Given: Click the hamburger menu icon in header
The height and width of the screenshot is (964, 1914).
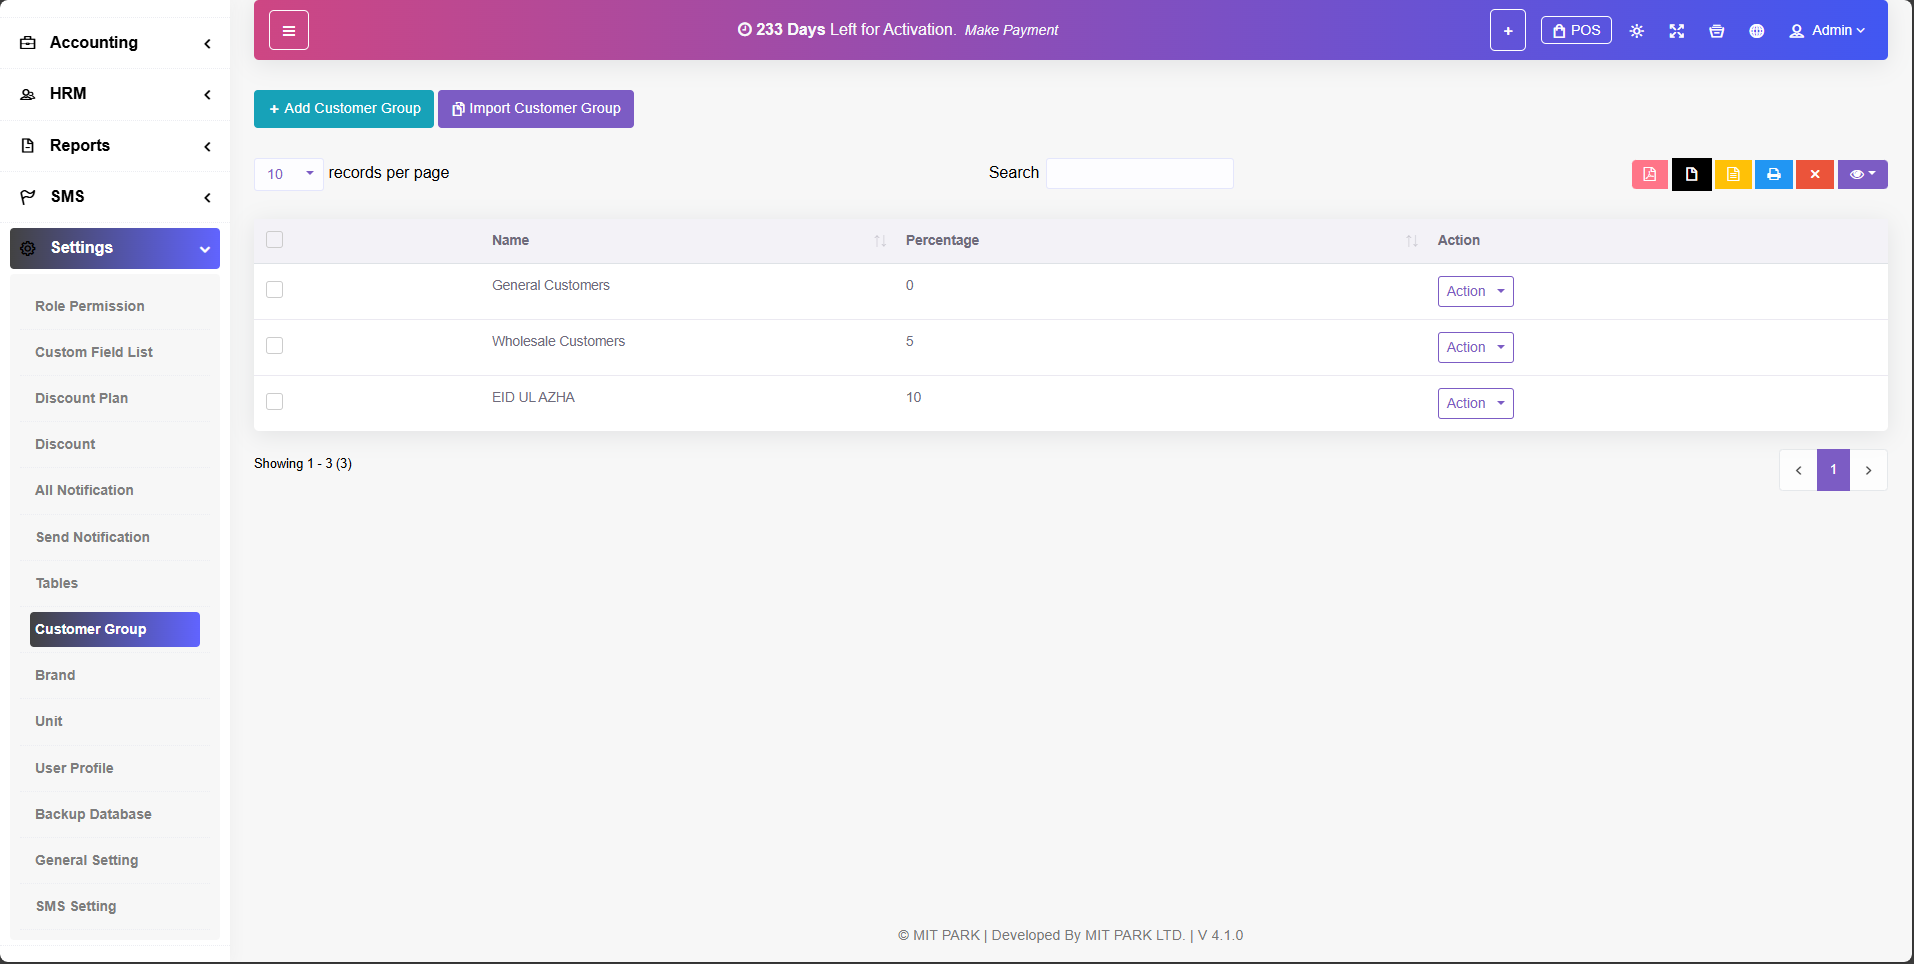Looking at the screenshot, I should [x=288, y=31].
